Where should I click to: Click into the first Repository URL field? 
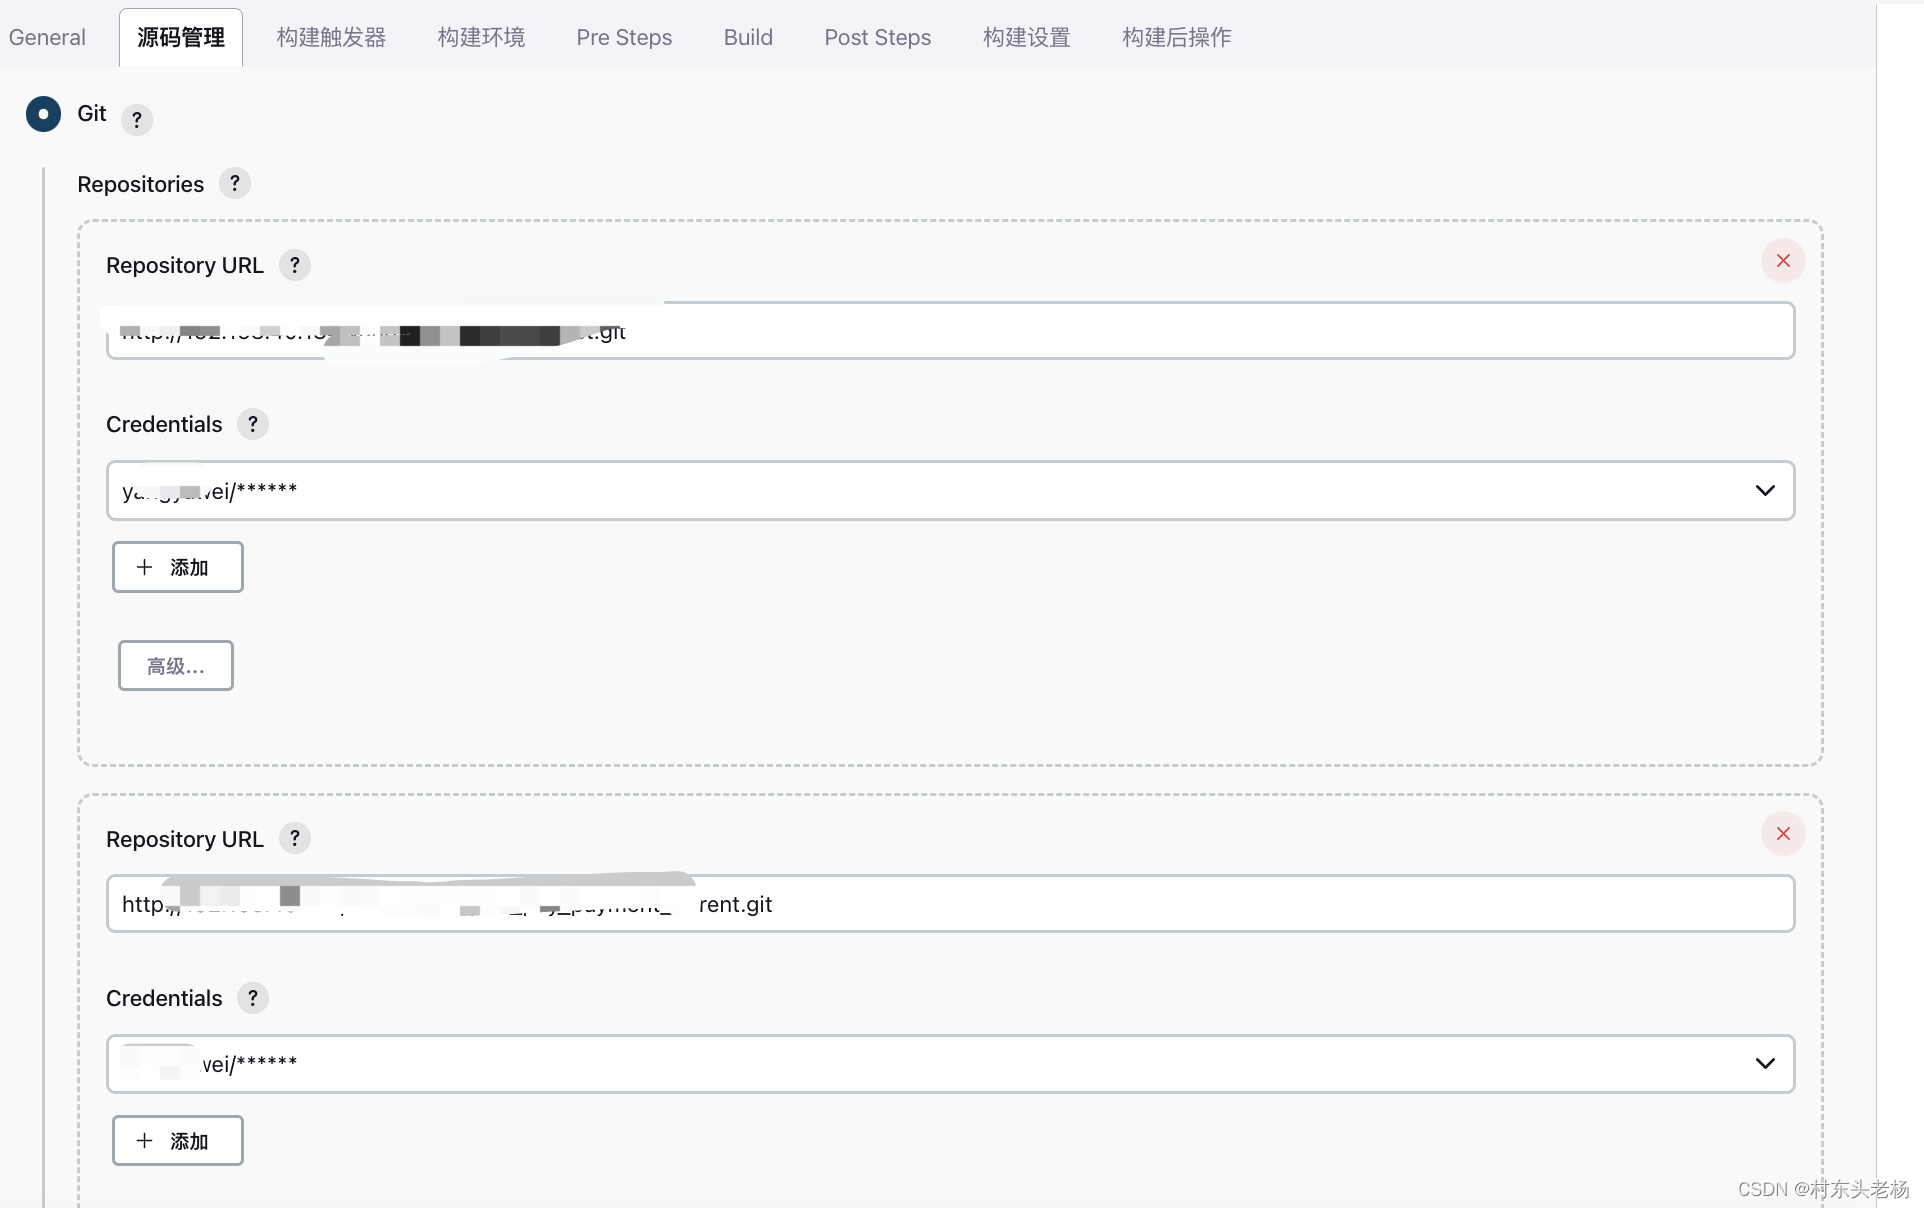[x=1100, y=332]
